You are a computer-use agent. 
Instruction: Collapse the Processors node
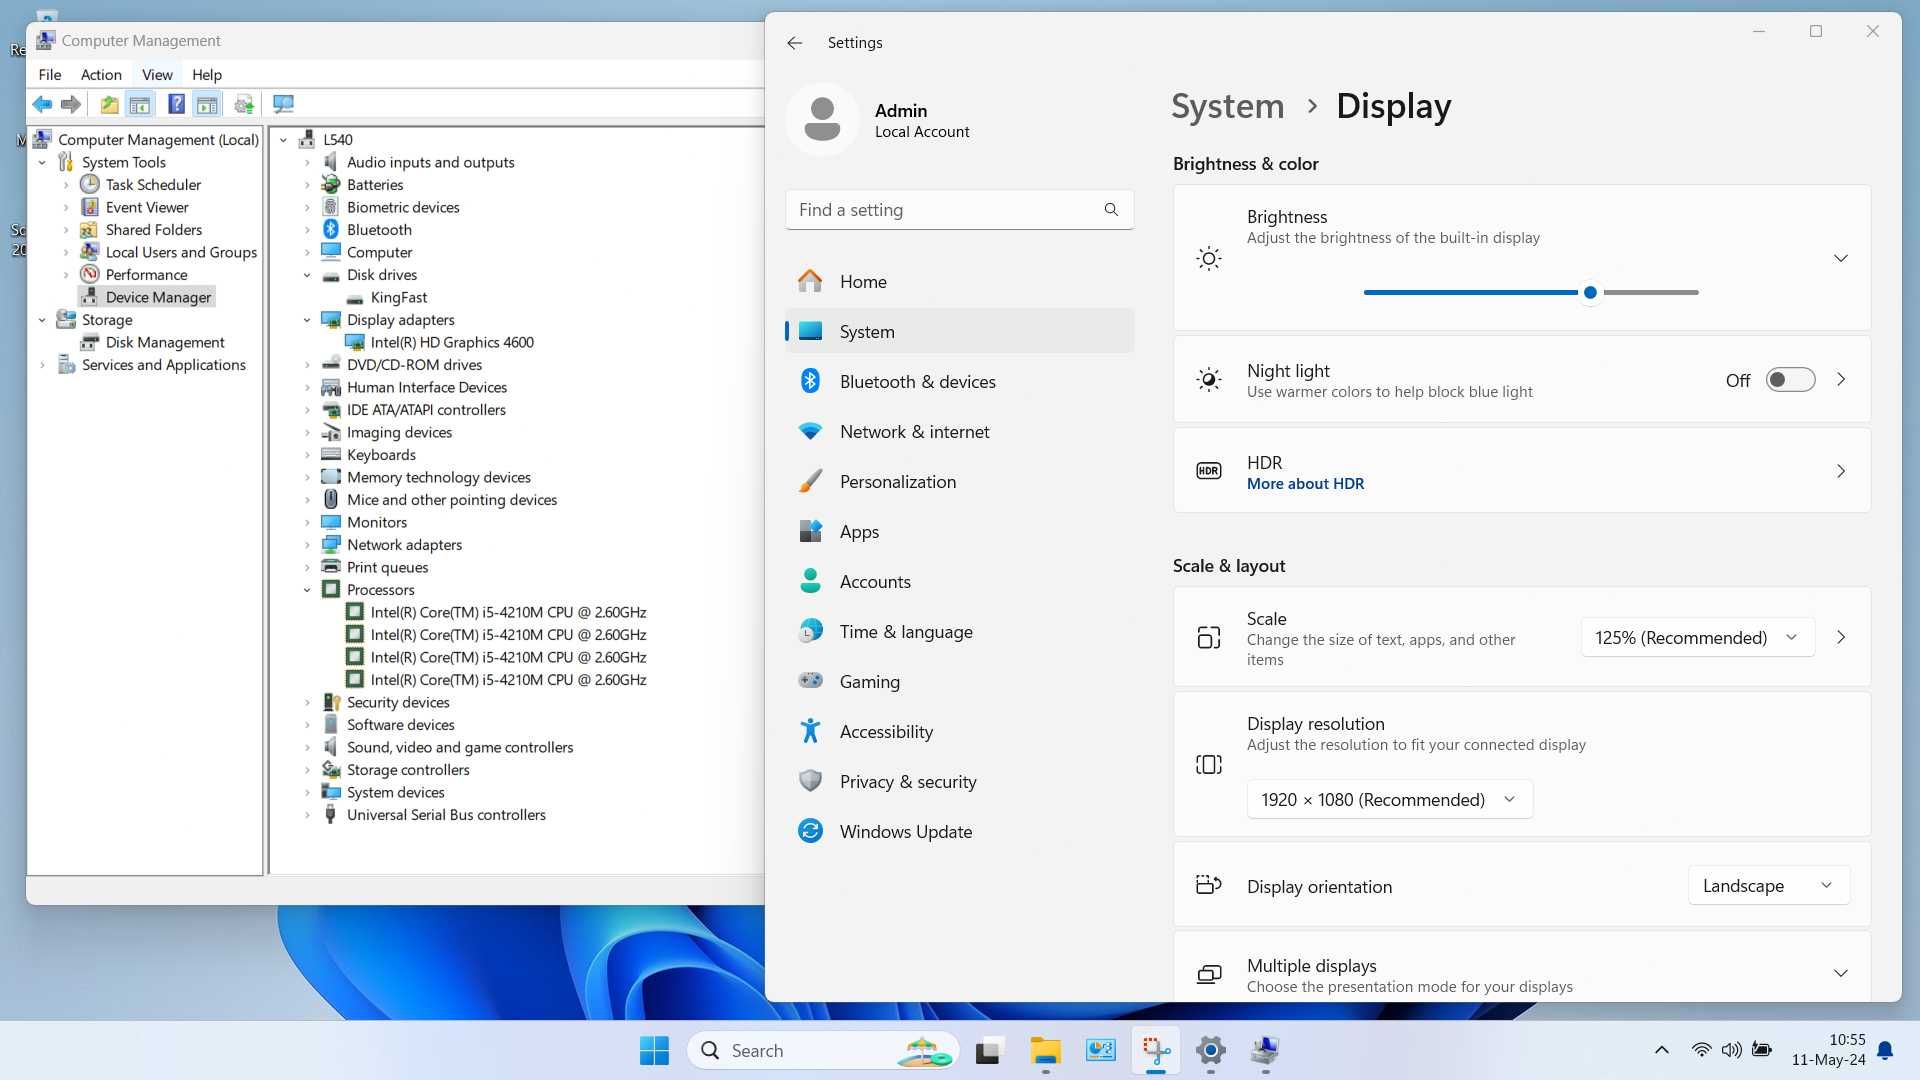[307, 590]
